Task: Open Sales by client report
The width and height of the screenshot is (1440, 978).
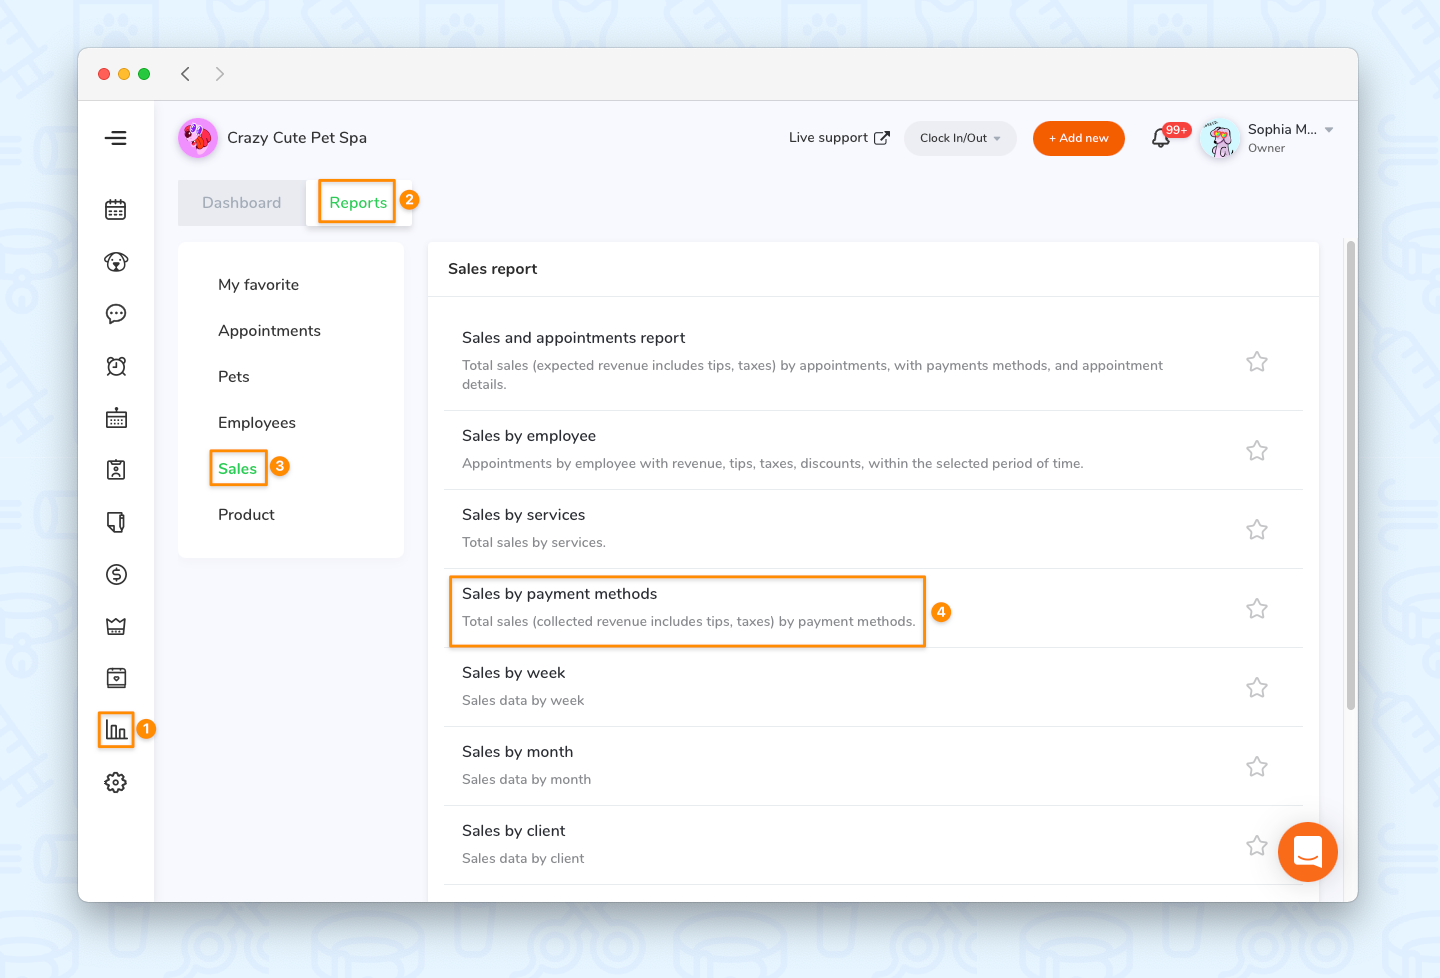Action: coord(513,831)
